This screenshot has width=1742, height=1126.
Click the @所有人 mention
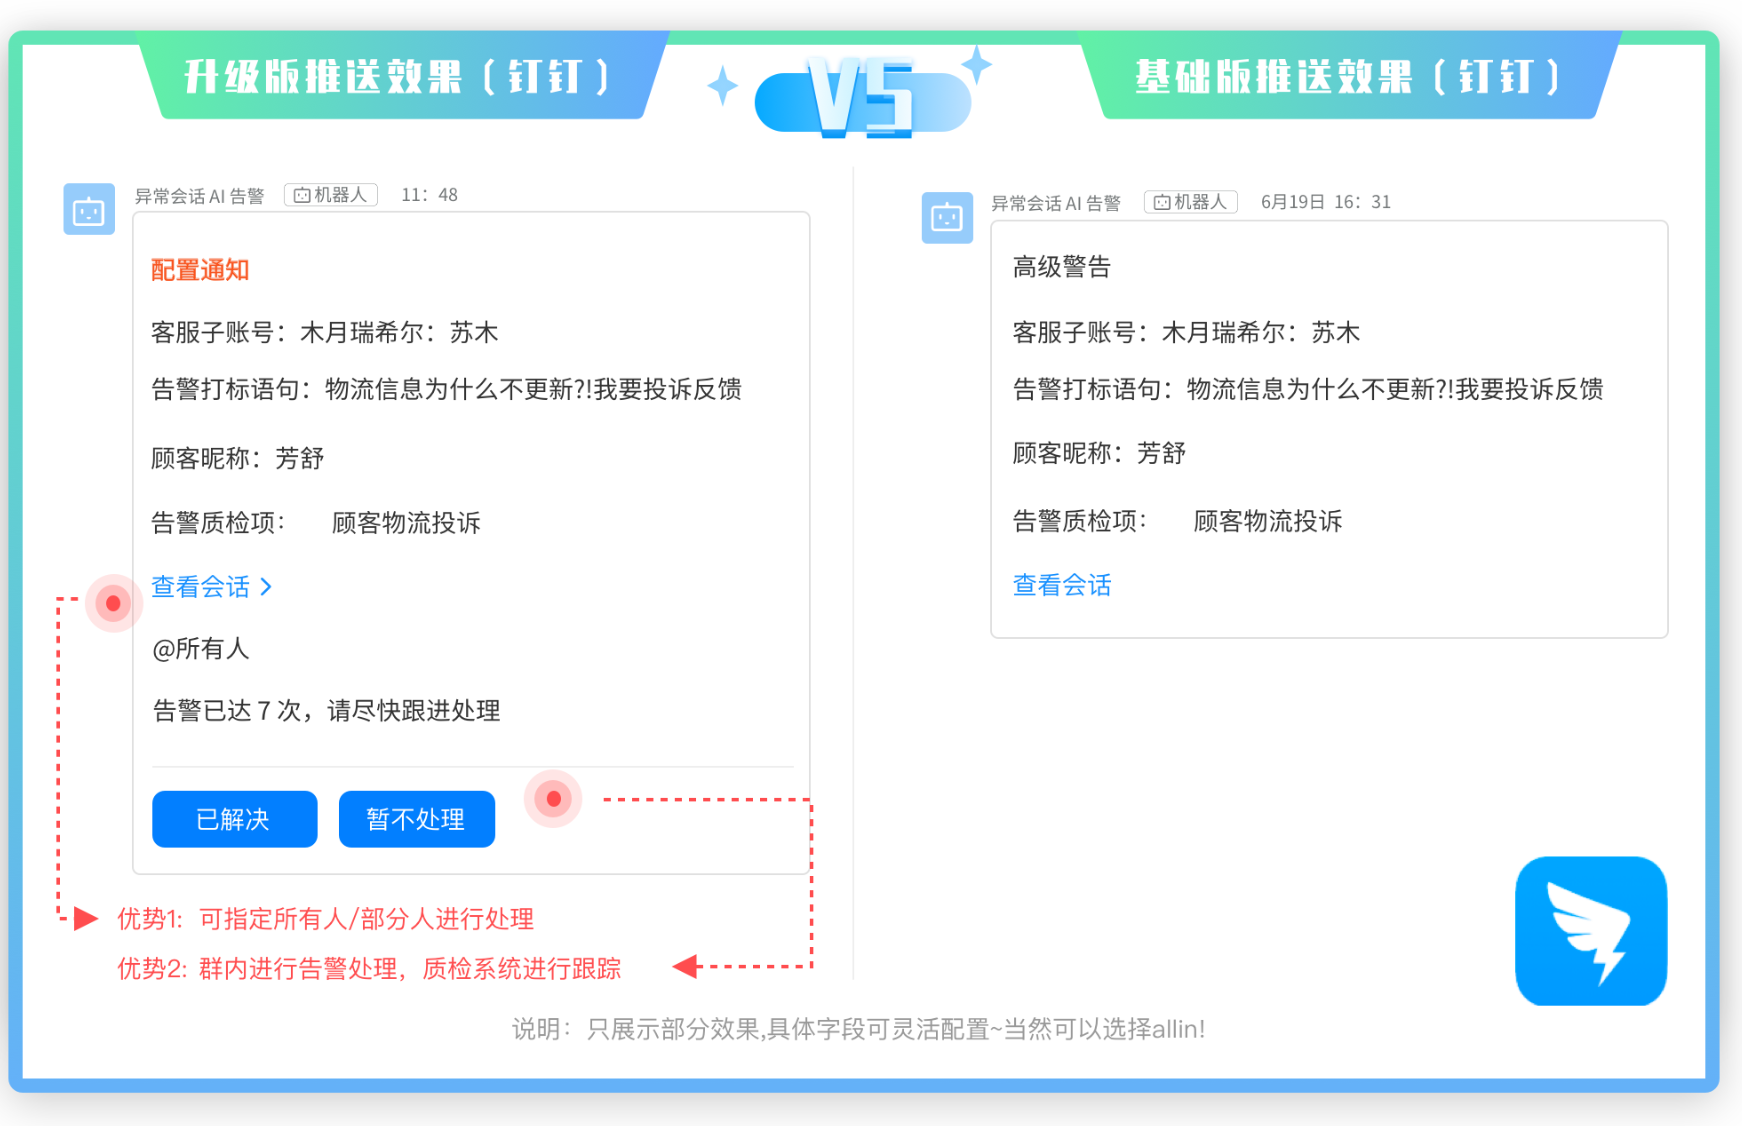pos(200,649)
